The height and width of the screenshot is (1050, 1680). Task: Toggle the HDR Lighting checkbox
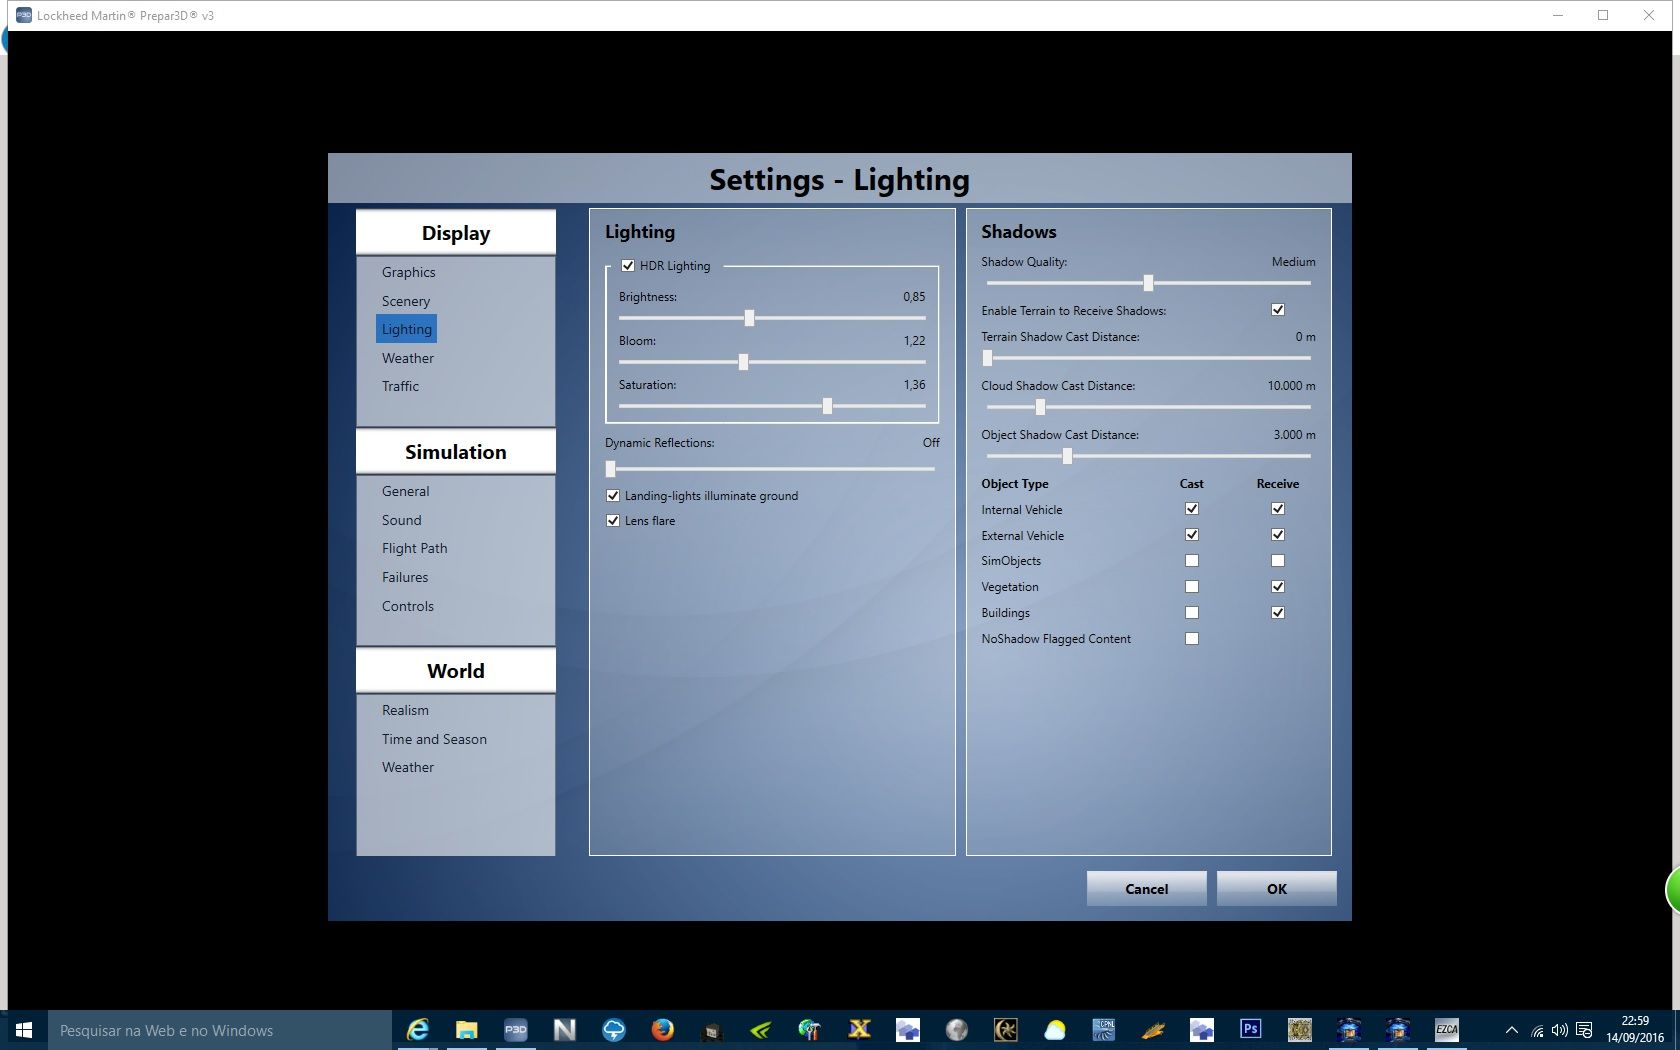pos(628,266)
